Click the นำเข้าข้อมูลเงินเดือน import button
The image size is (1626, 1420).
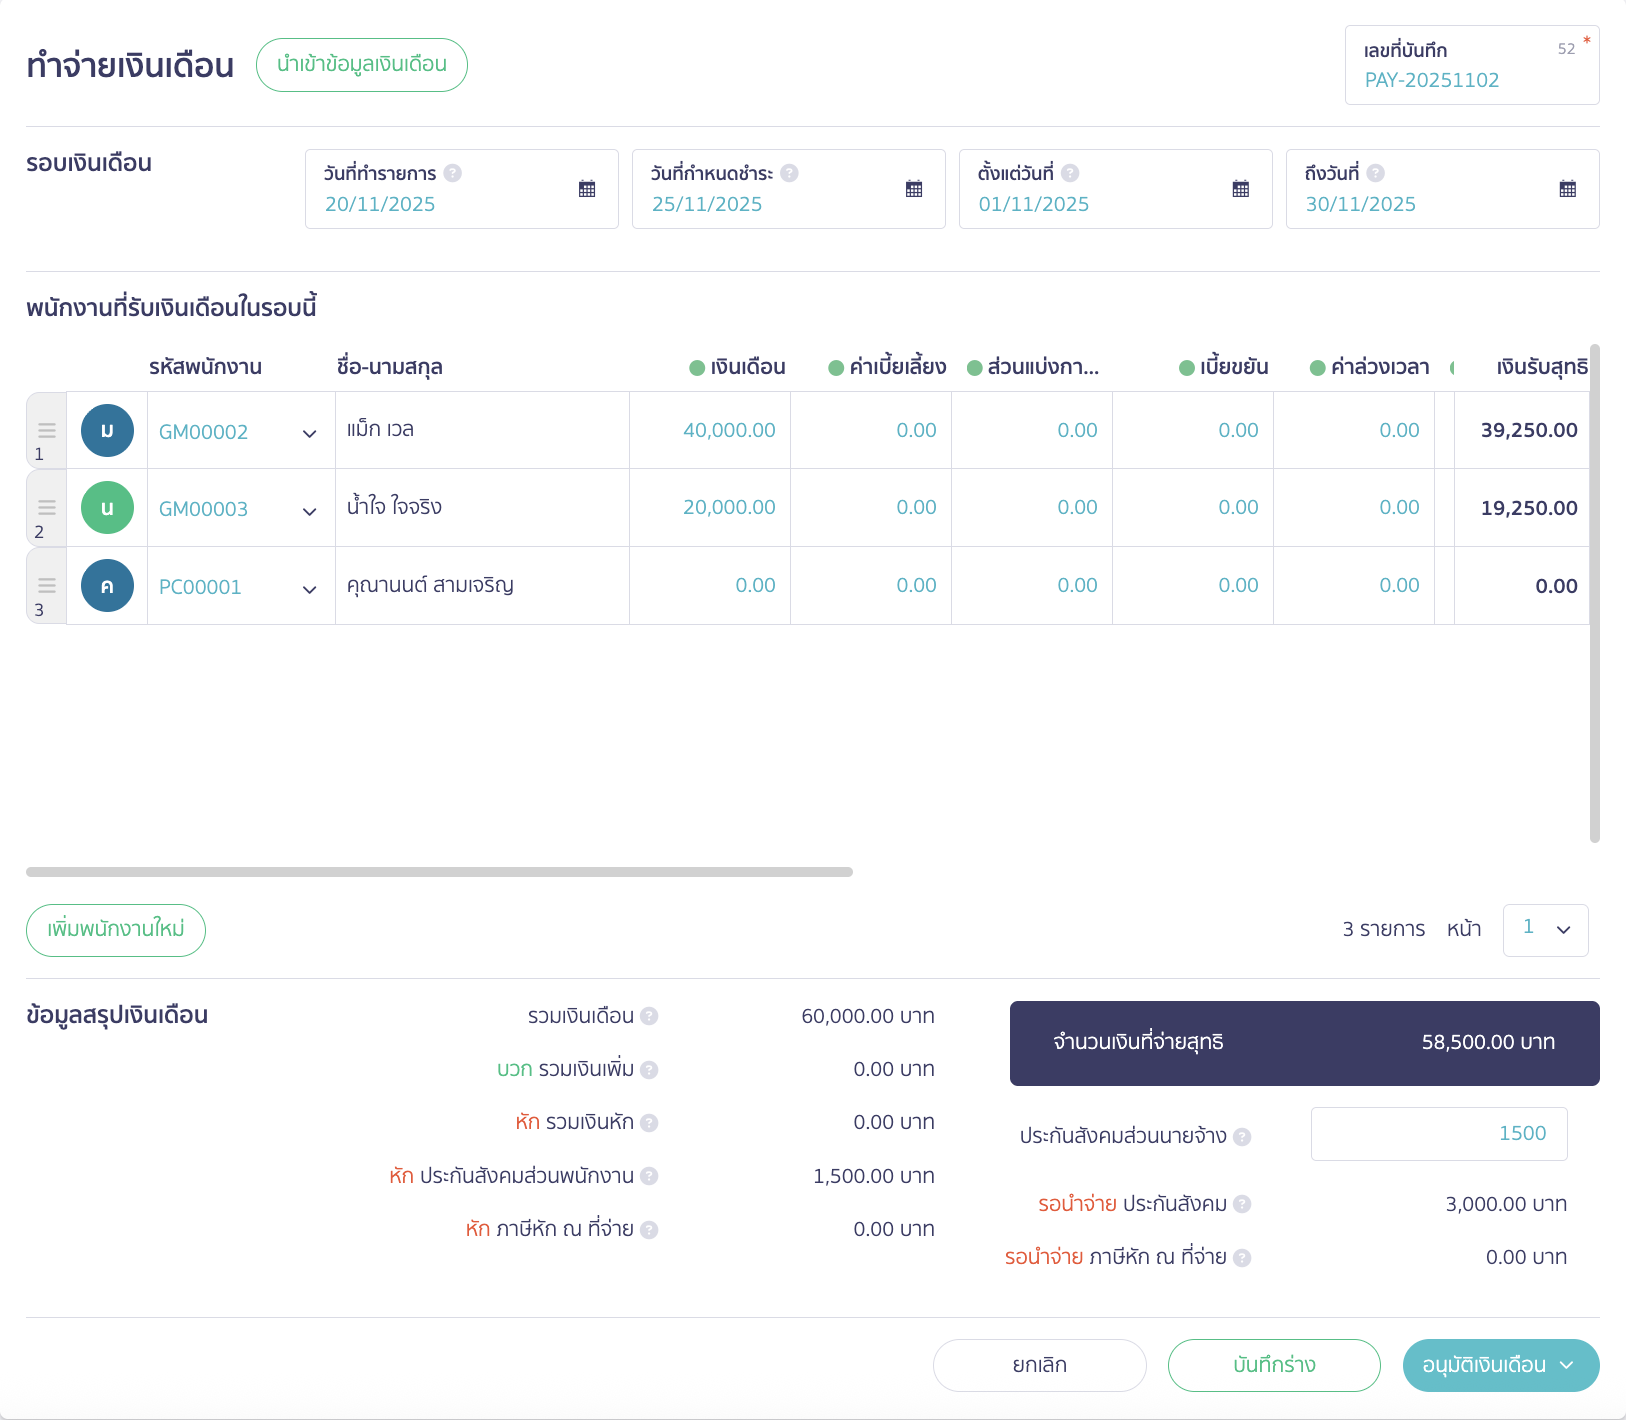(x=362, y=65)
